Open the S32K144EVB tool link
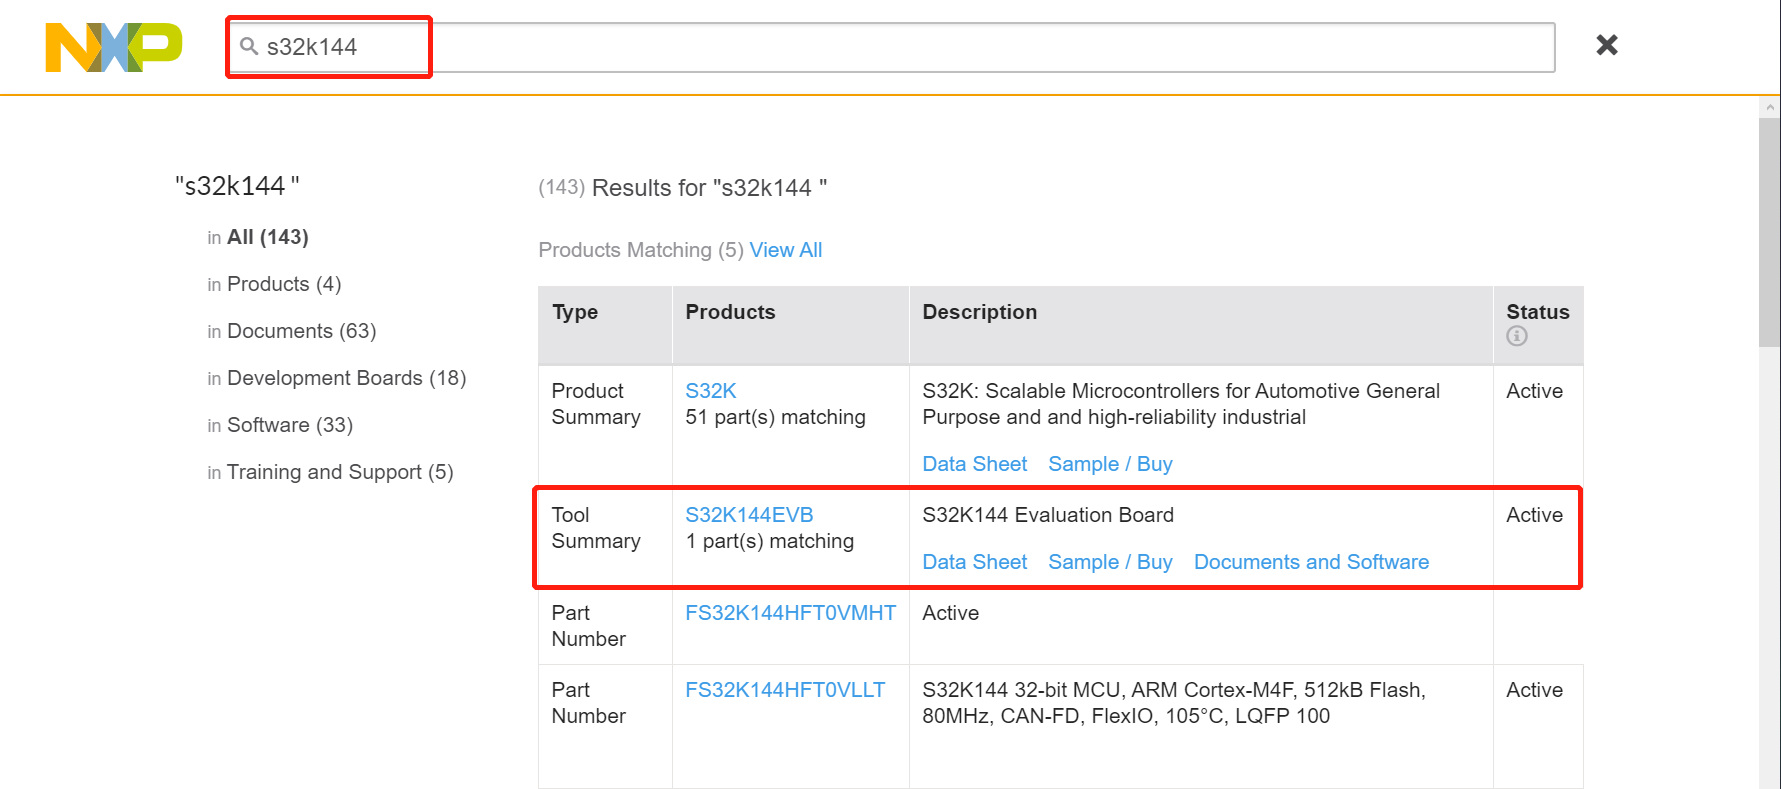 point(748,515)
